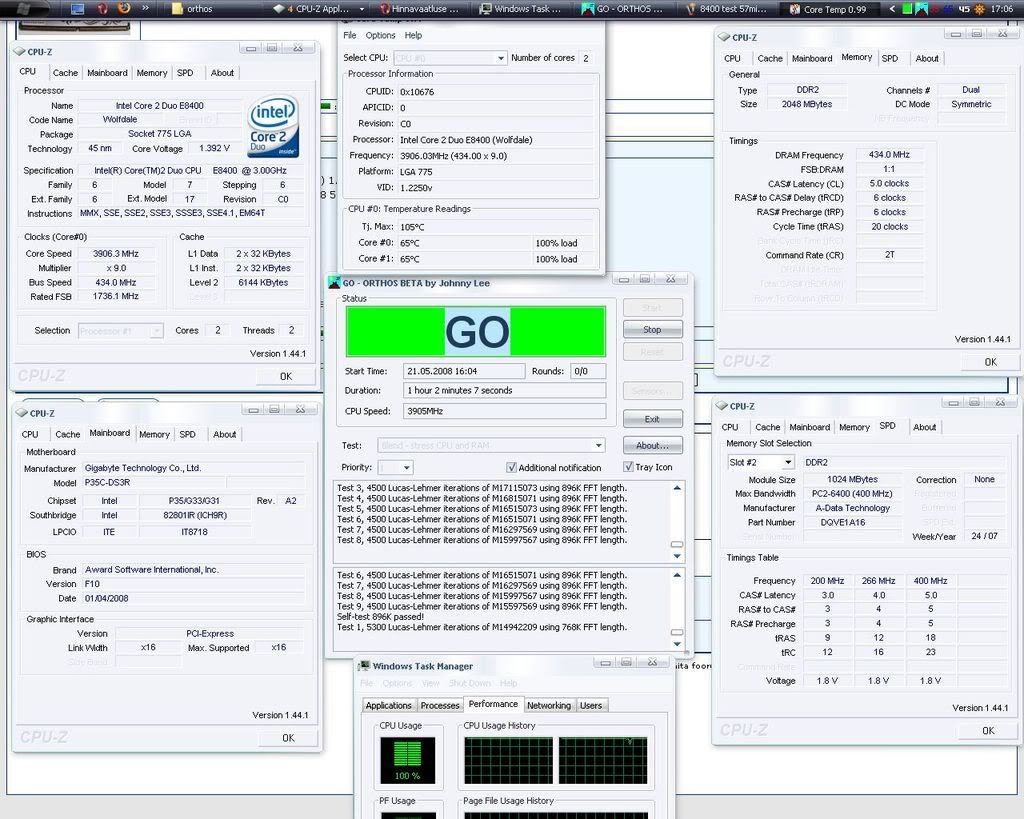Open Cache tab in CPU-Z Processor window
1024x819 pixels.
(x=65, y=73)
